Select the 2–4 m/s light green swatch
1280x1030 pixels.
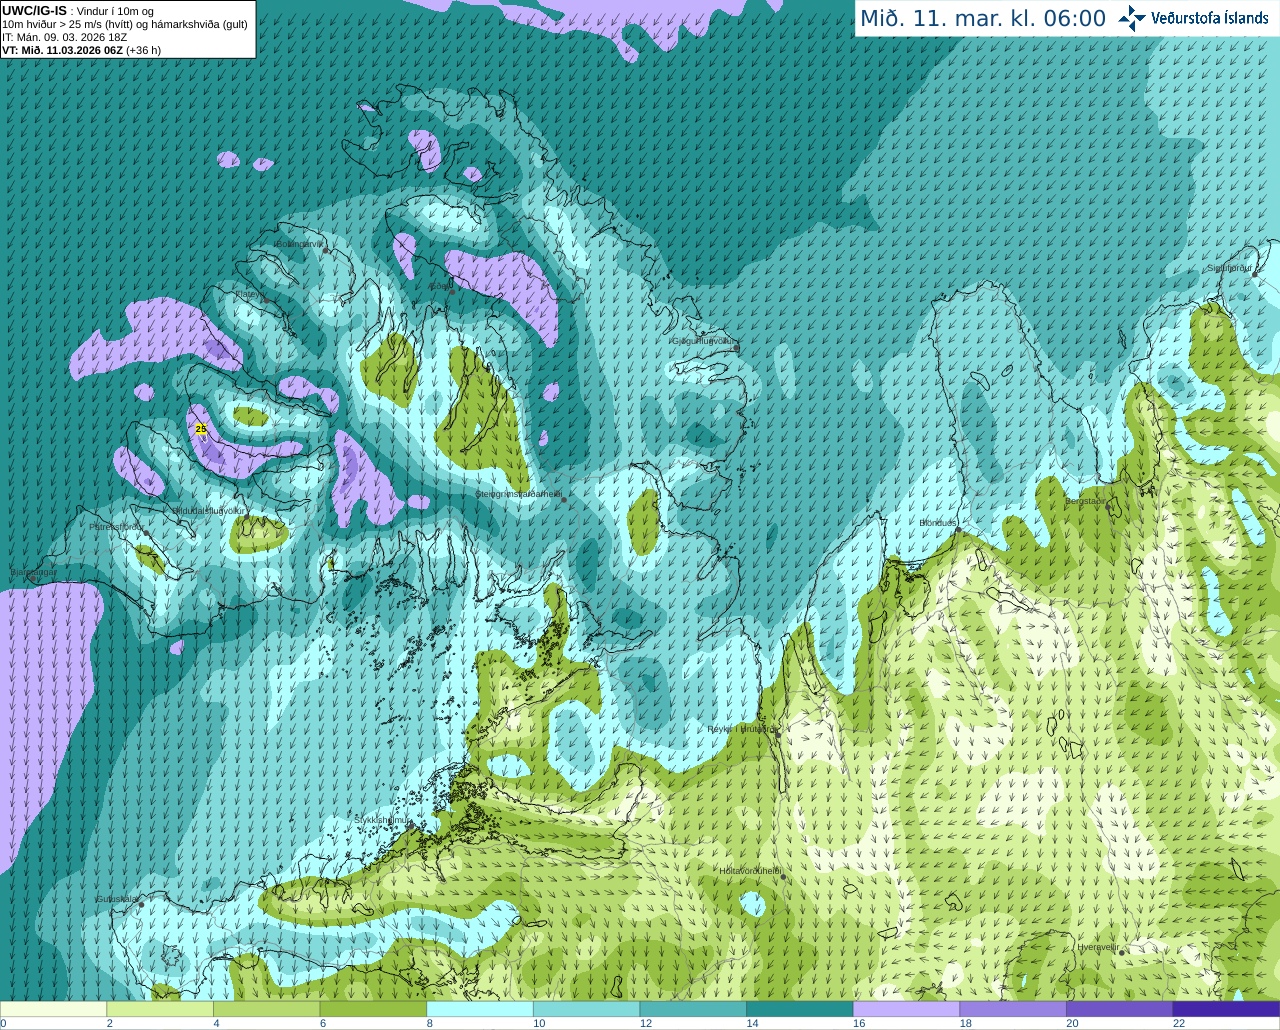160,1009
